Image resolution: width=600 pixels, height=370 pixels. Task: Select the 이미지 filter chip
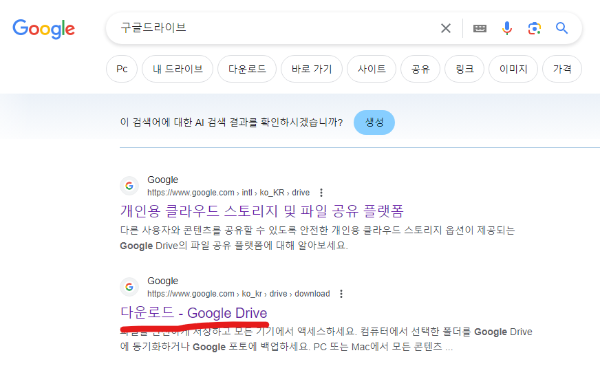click(513, 69)
